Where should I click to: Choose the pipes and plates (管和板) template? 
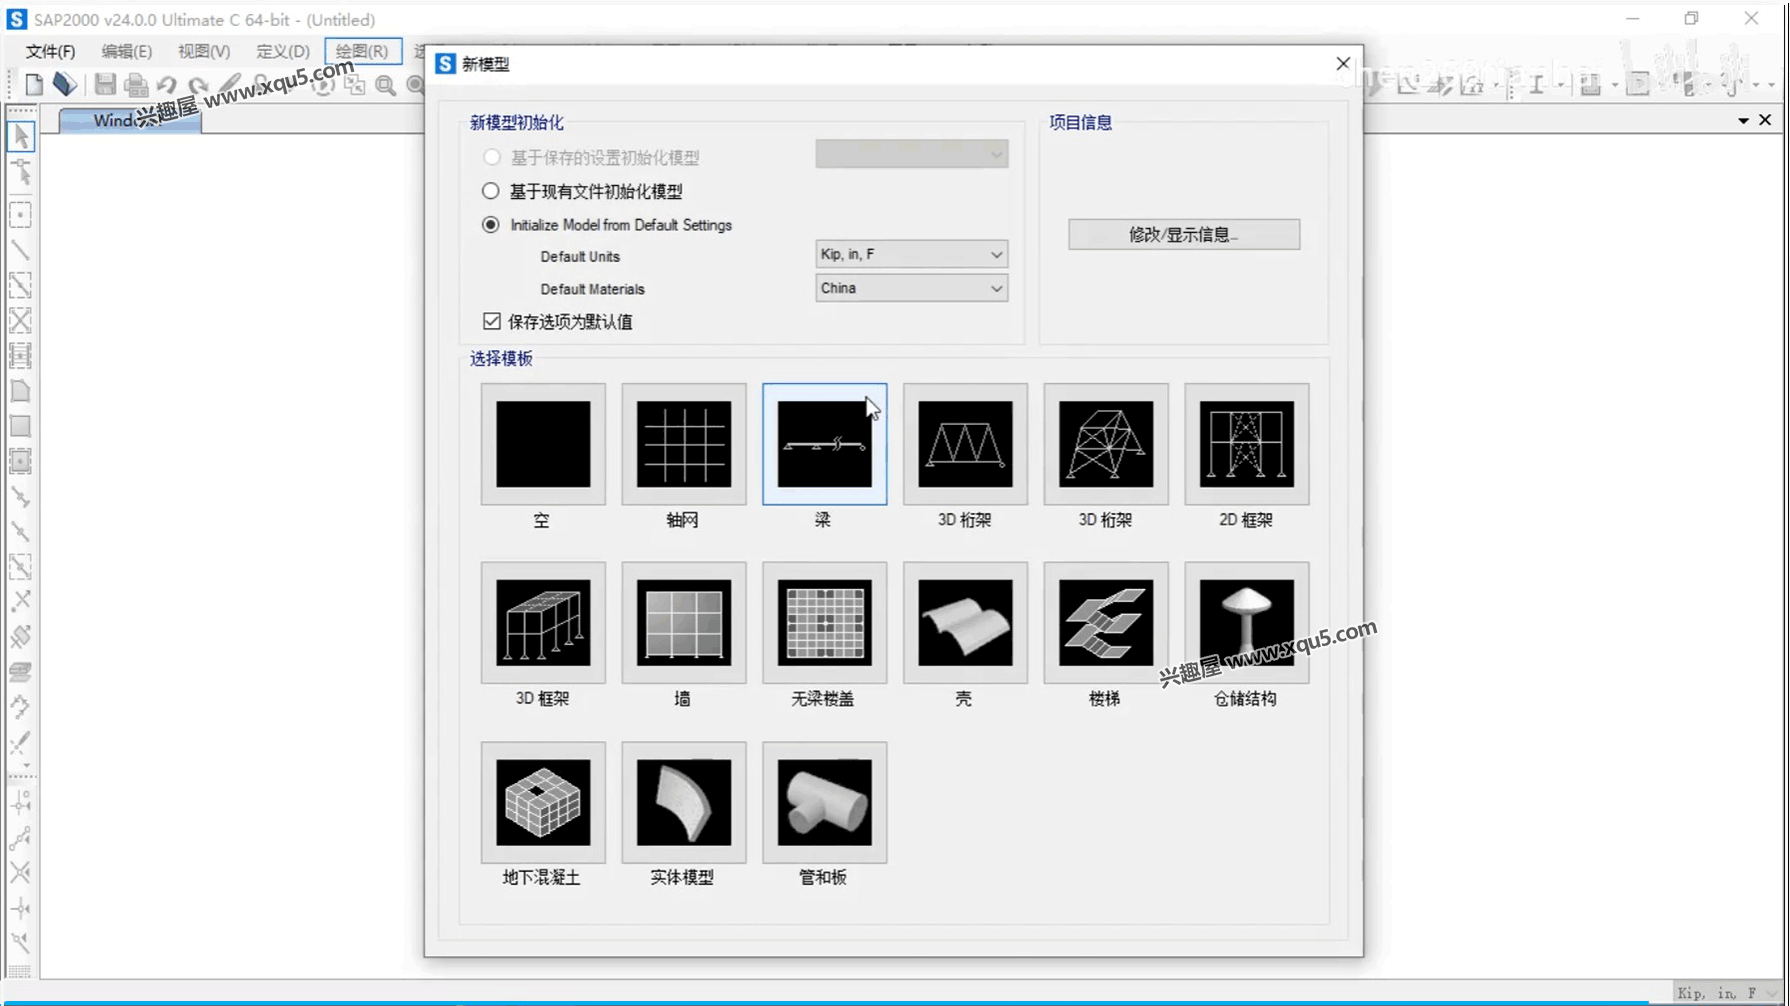824,802
